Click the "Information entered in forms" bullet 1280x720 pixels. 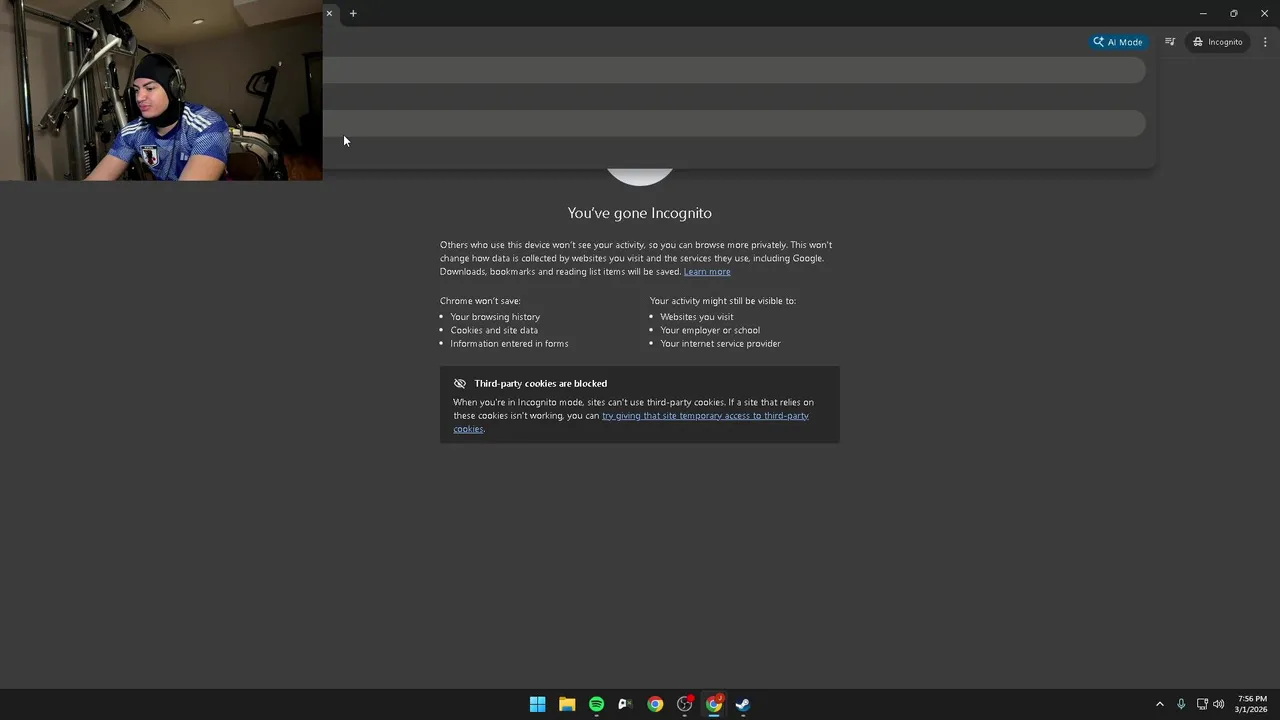pos(509,344)
